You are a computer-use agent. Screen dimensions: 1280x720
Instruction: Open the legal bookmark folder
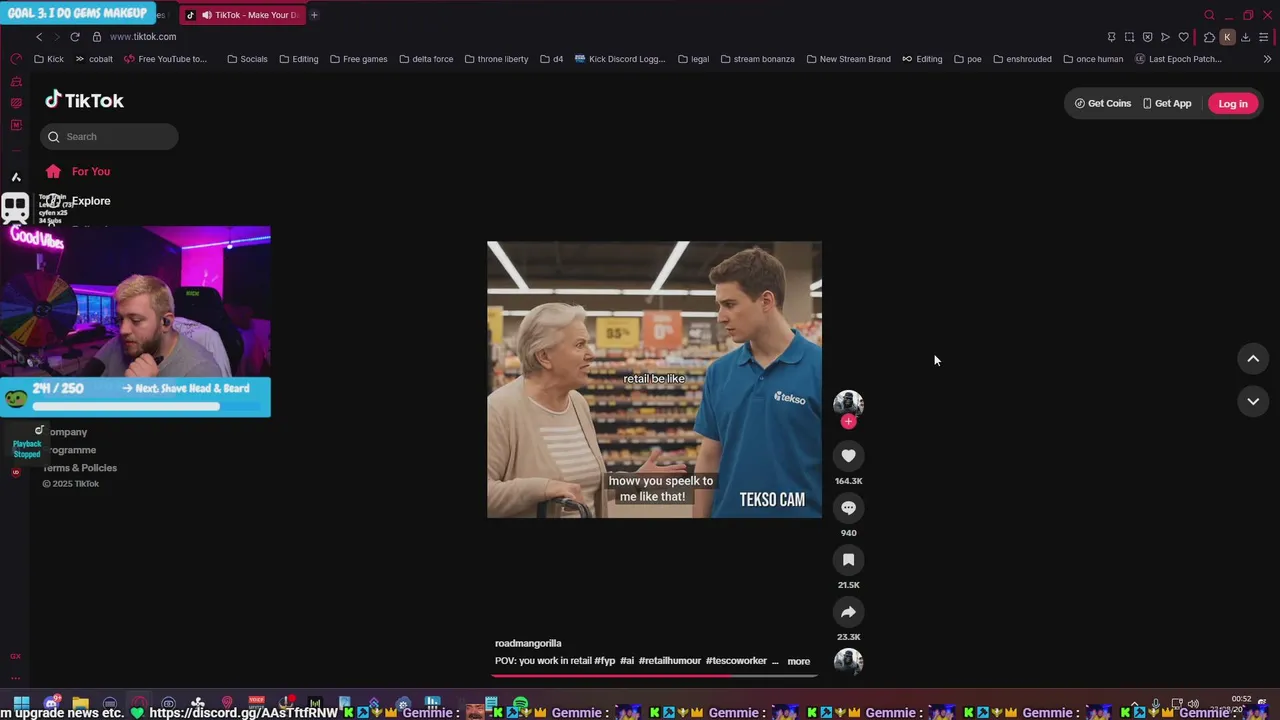pos(693,59)
